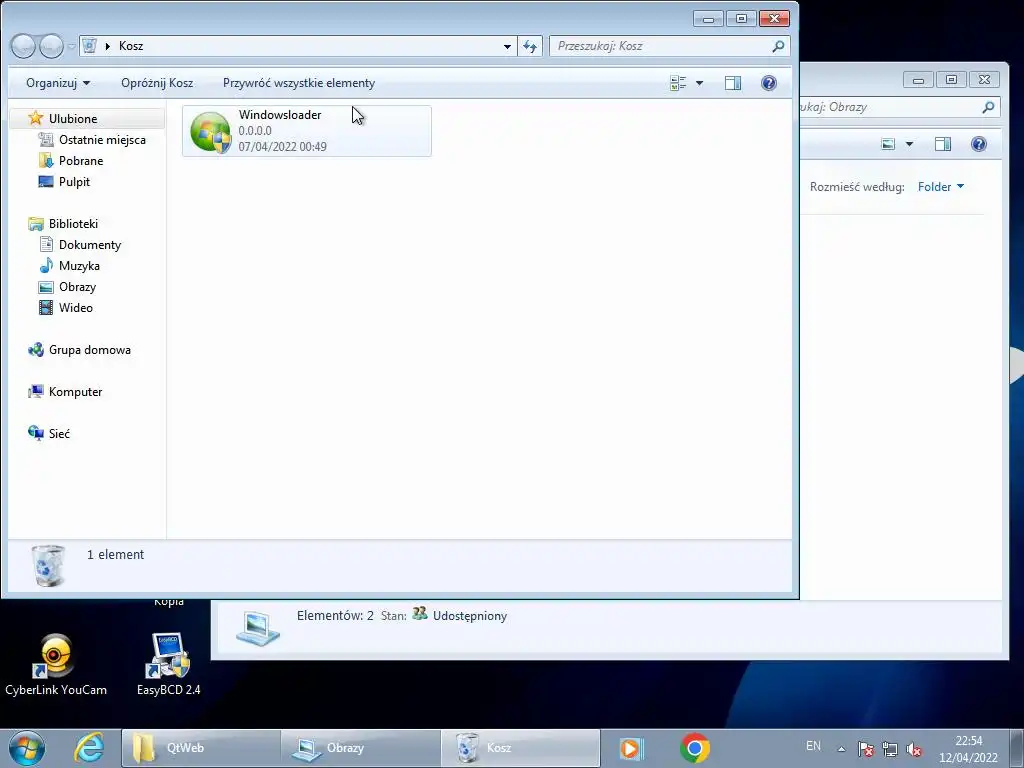Viewport: 1024px width, 768px height.
Task: Open Ostatnie miejsca in sidebar
Action: click(x=102, y=139)
